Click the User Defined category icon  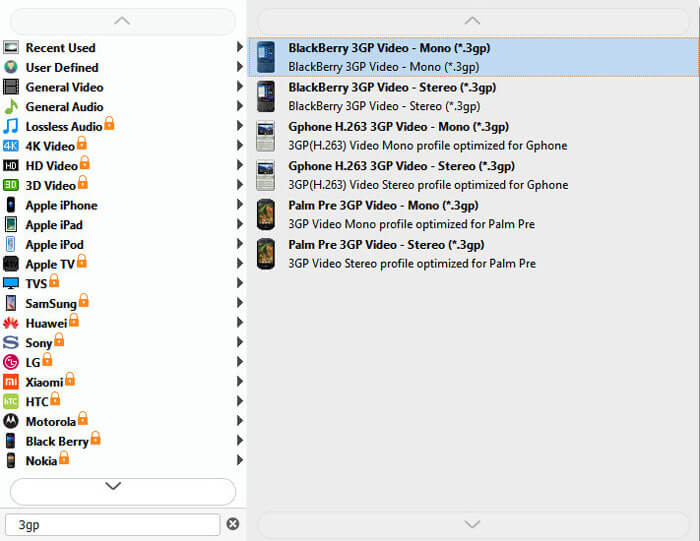click(x=11, y=67)
